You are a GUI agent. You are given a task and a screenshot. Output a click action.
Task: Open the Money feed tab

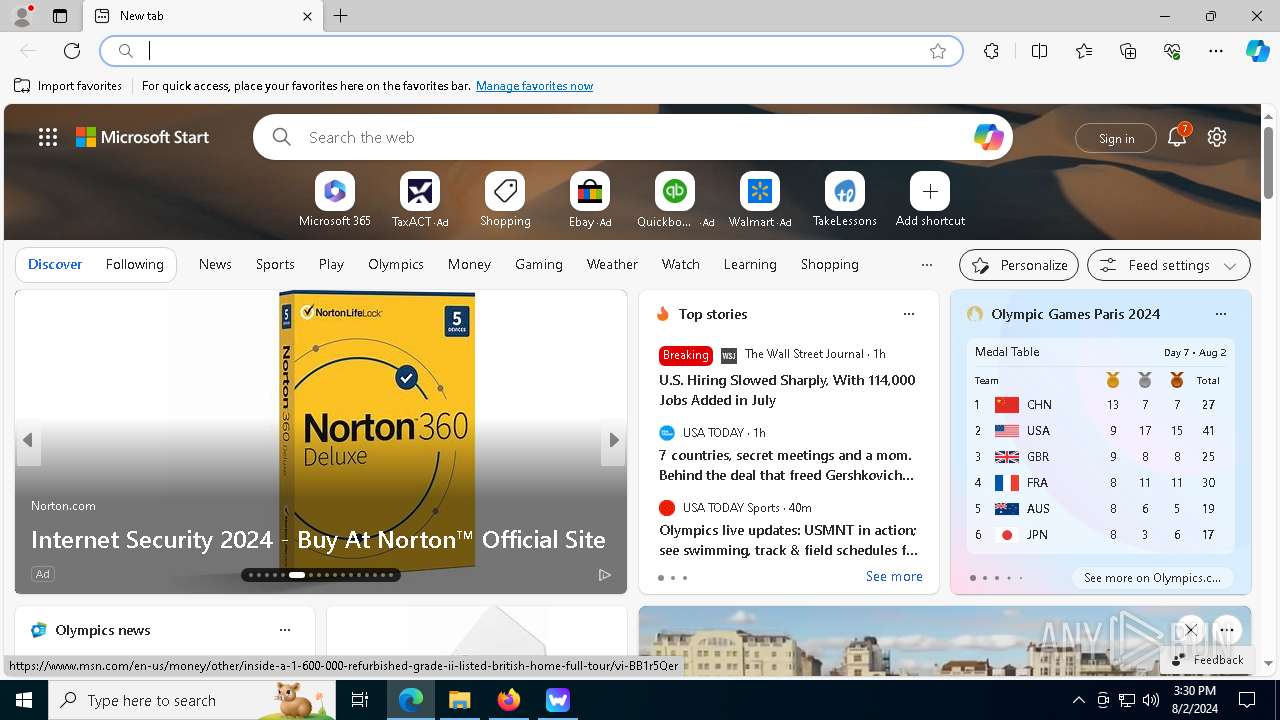tap(469, 264)
